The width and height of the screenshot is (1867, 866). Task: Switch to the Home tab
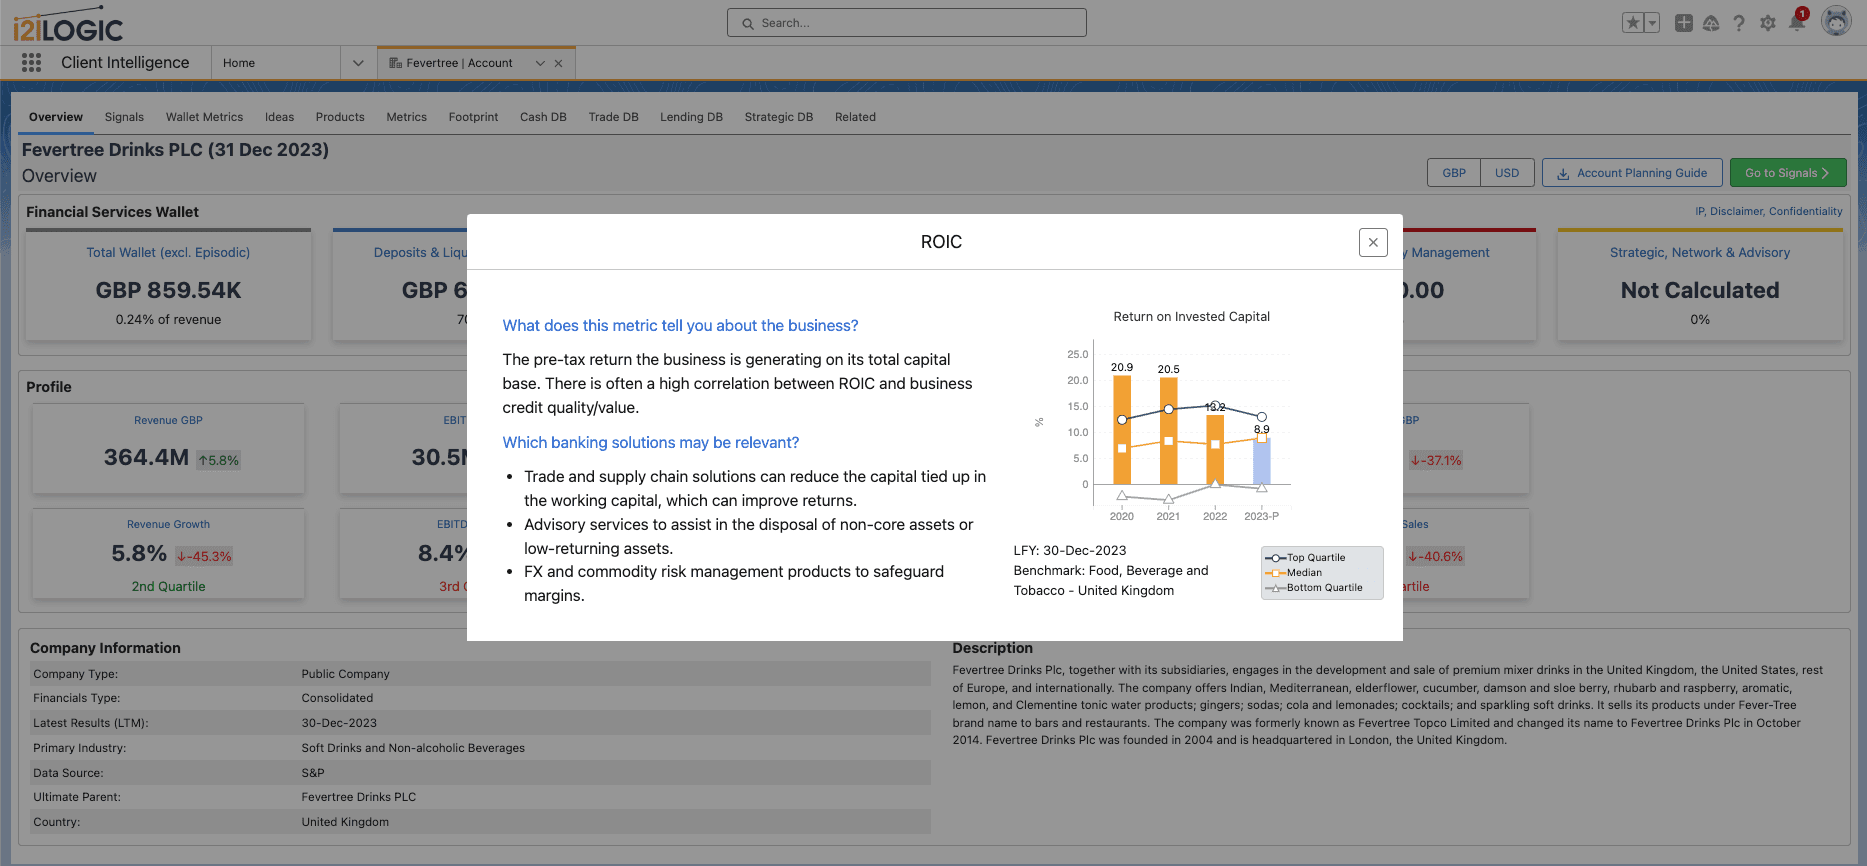[239, 63]
